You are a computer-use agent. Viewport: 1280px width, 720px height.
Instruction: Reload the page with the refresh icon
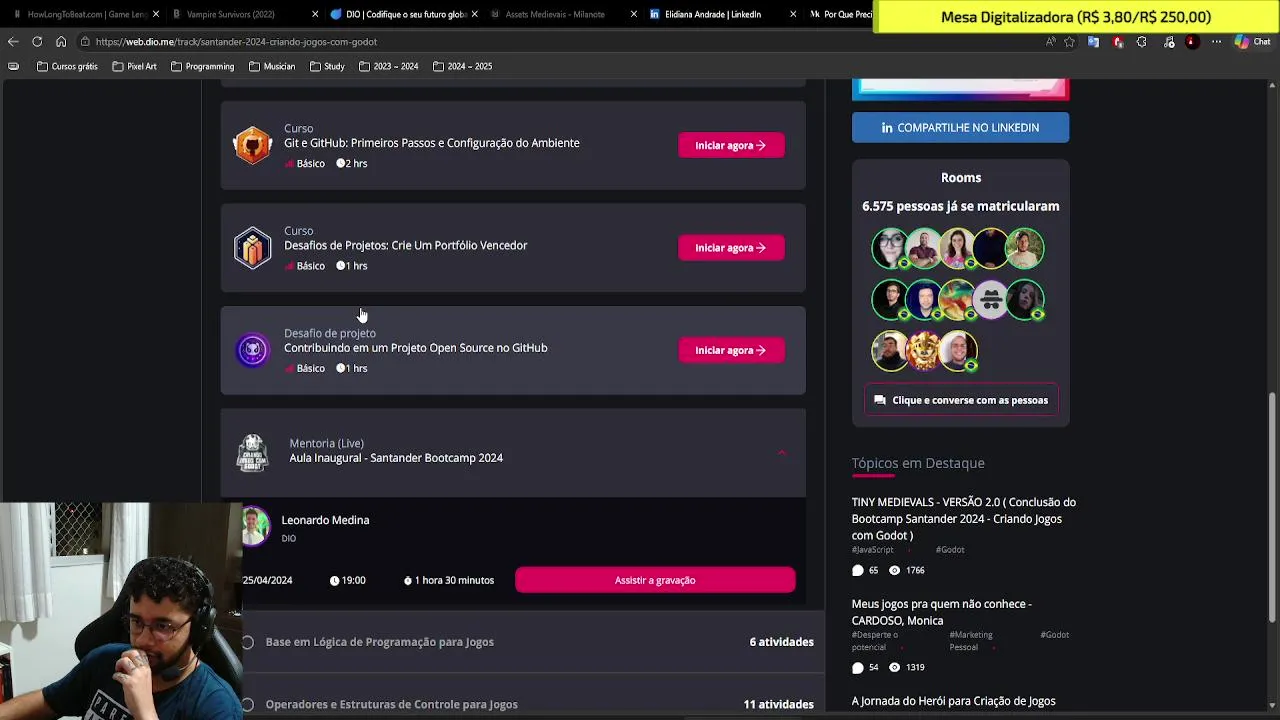[37, 42]
